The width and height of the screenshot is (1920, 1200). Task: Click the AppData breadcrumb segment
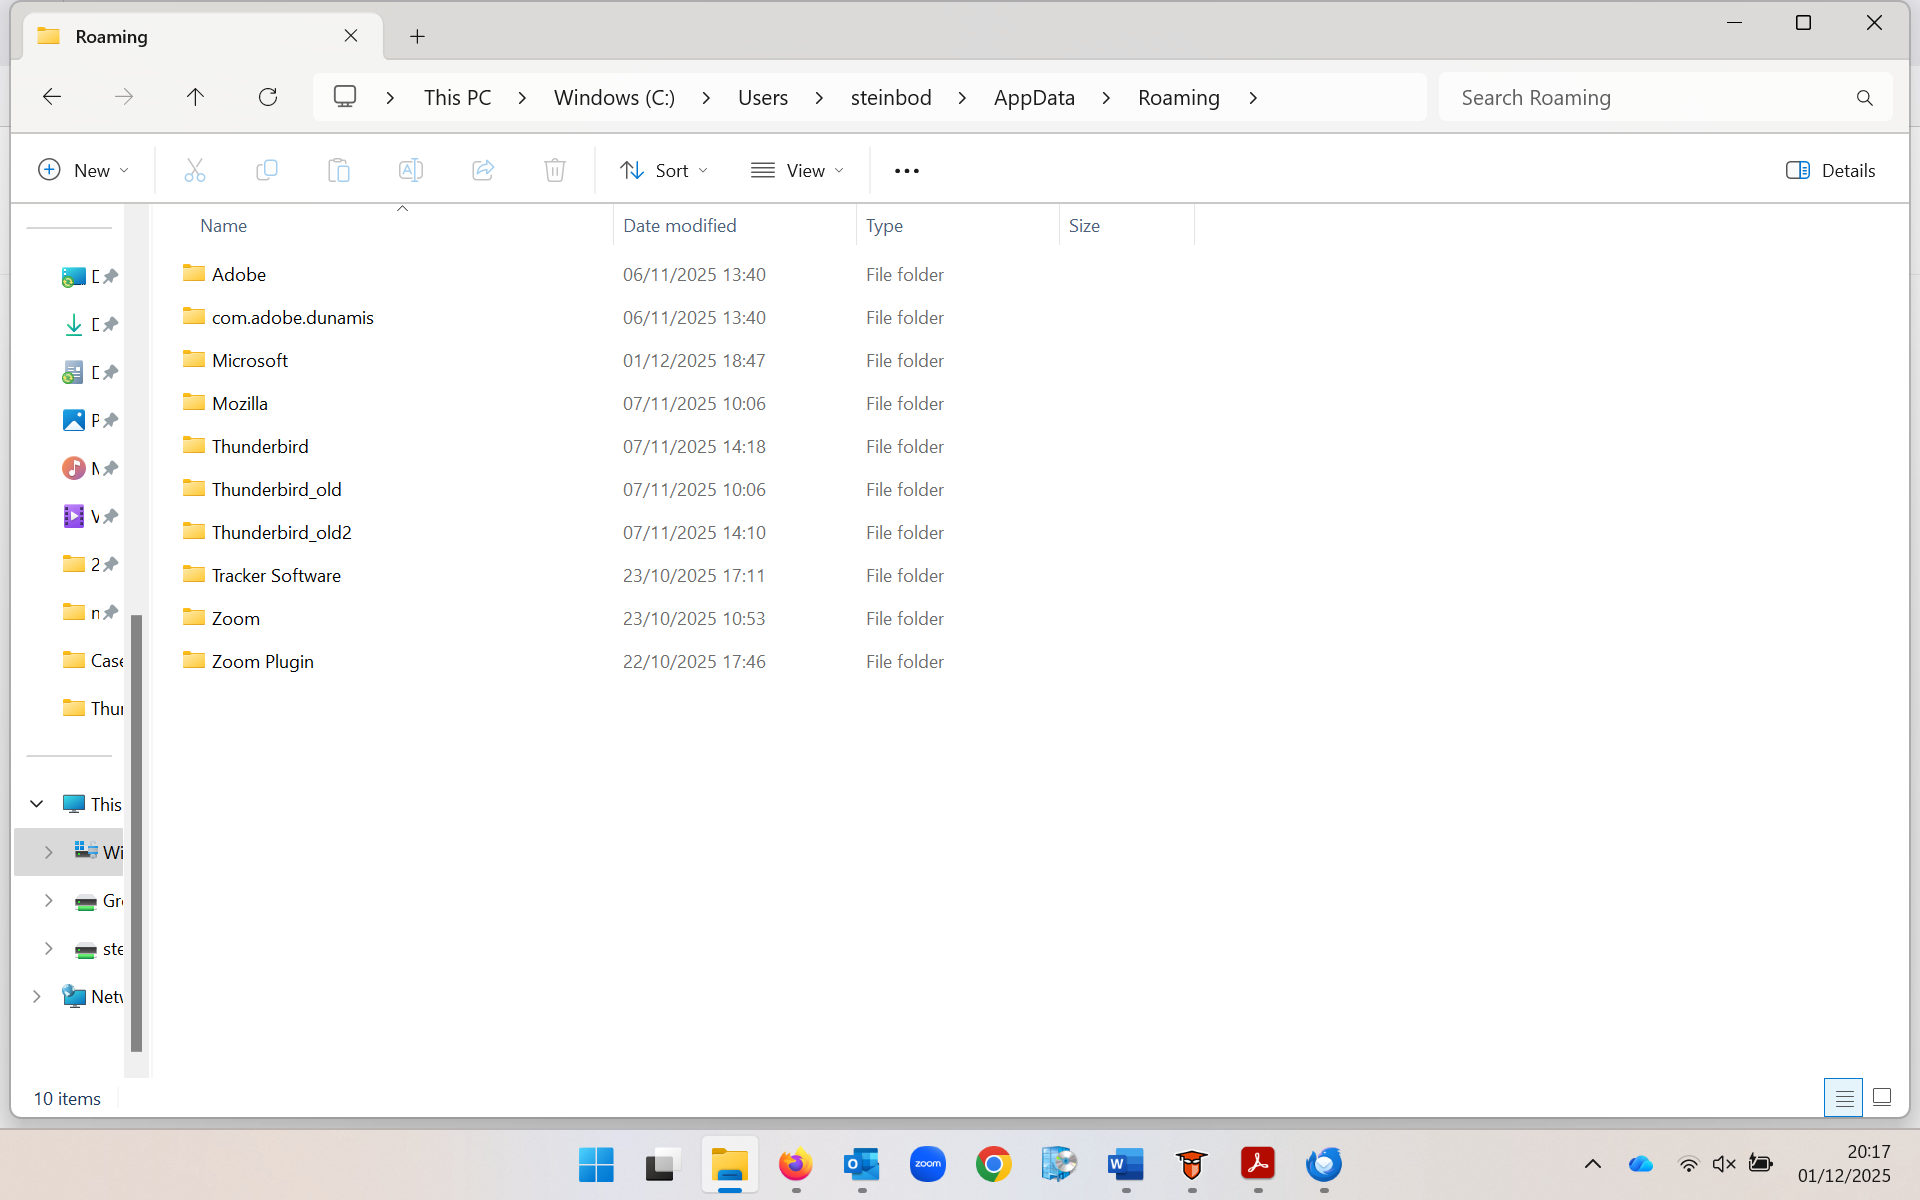pos(1034,97)
